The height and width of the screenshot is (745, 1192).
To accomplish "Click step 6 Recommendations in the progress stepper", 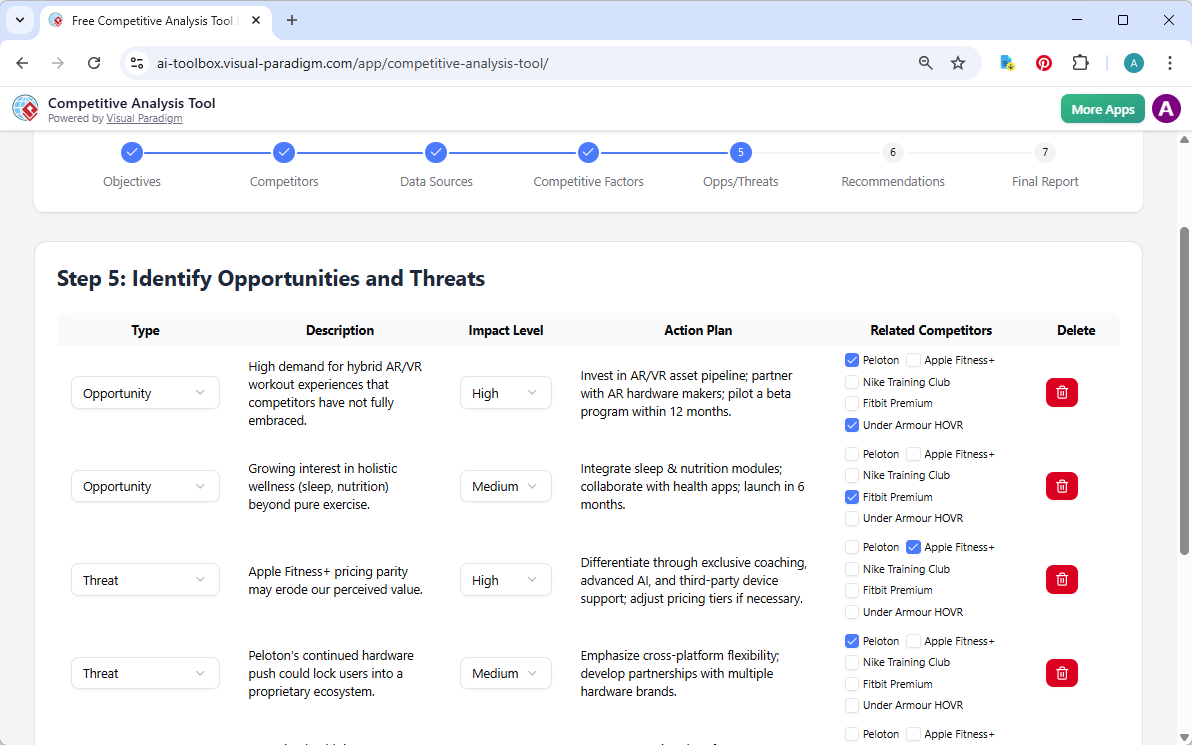I will coord(892,152).
